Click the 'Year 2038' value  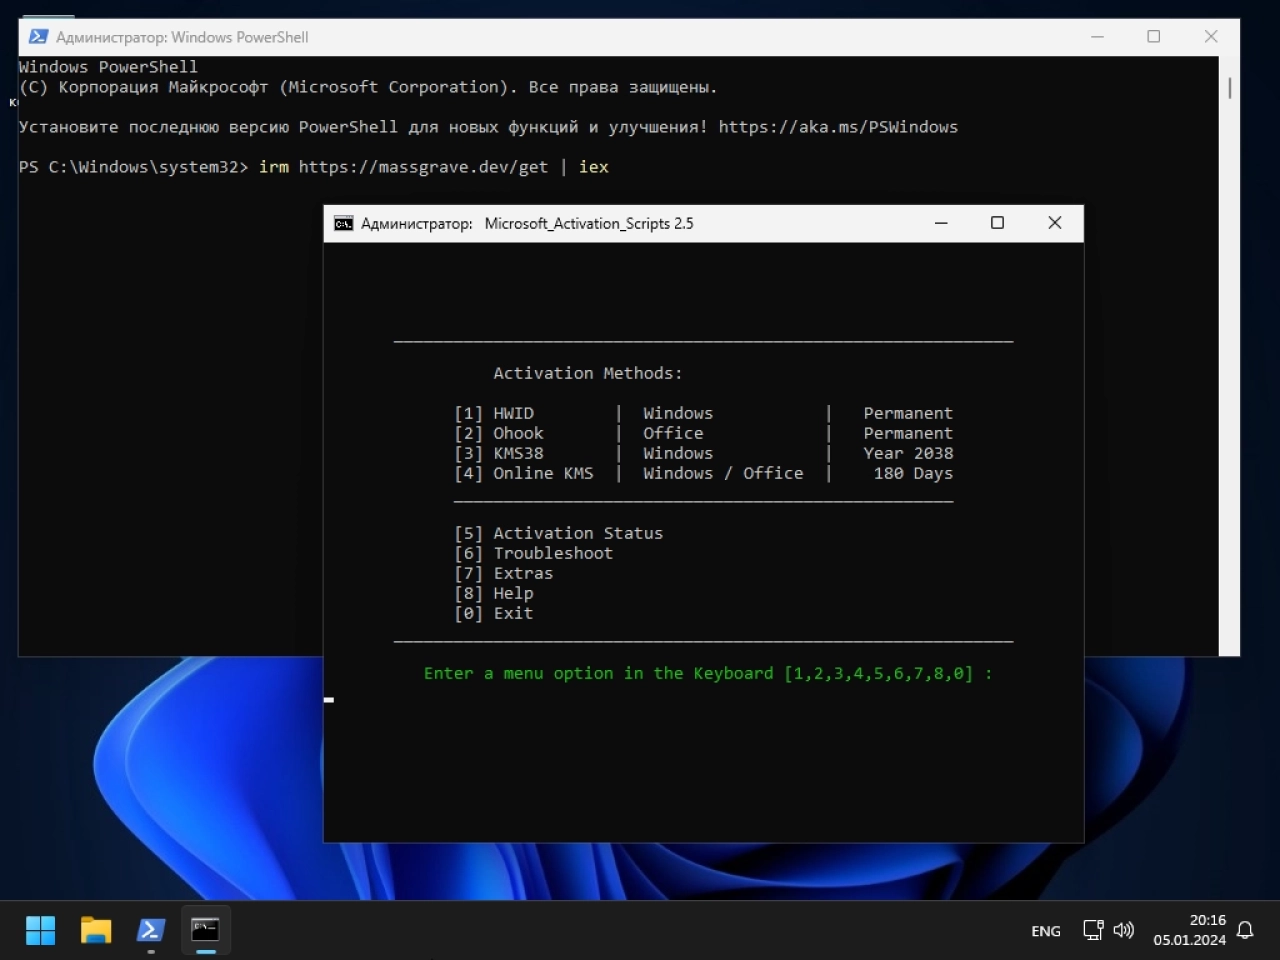[908, 453]
